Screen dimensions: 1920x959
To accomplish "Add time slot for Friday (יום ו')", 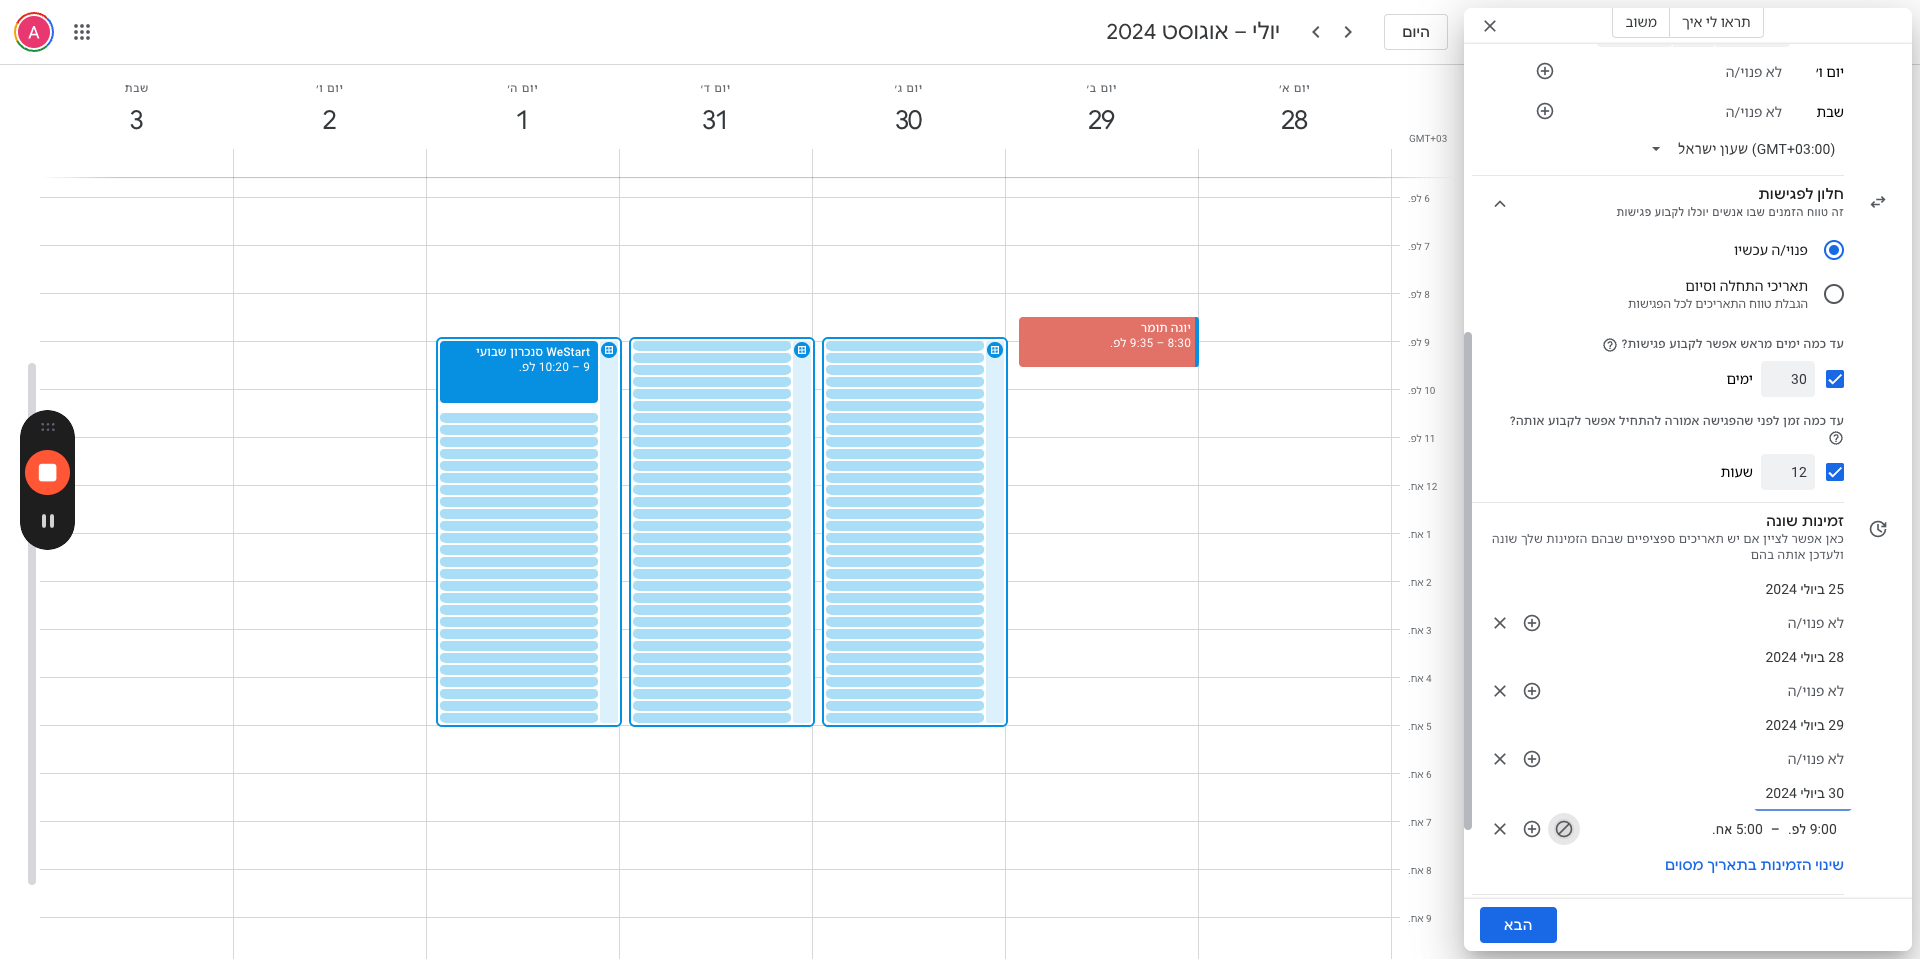I will pos(1544,71).
